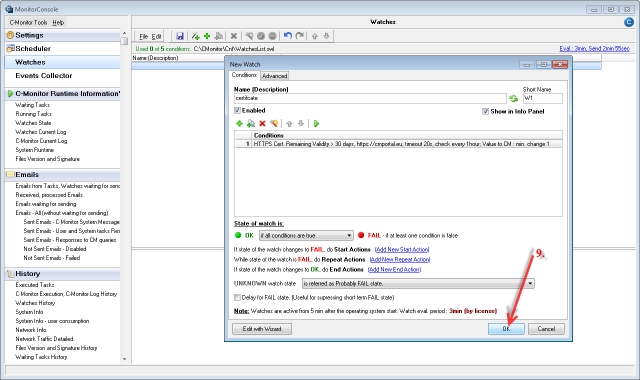Cancel the New Watch dialog

[x=546, y=329]
